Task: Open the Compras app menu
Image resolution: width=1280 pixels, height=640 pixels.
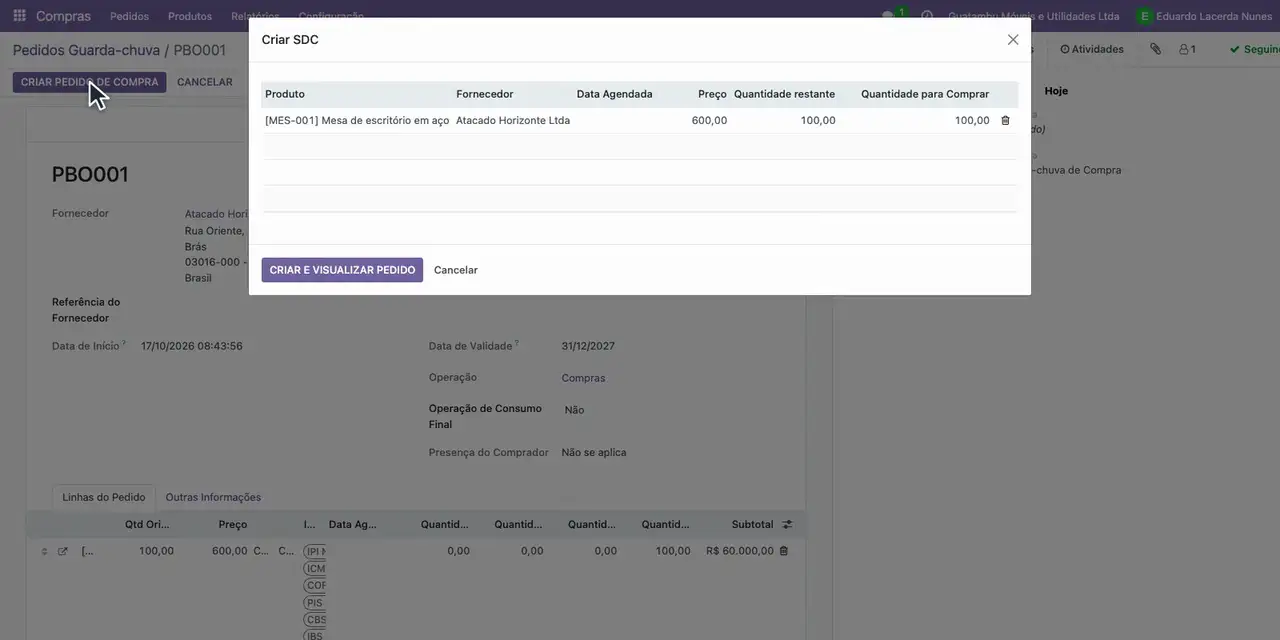Action: [x=63, y=16]
